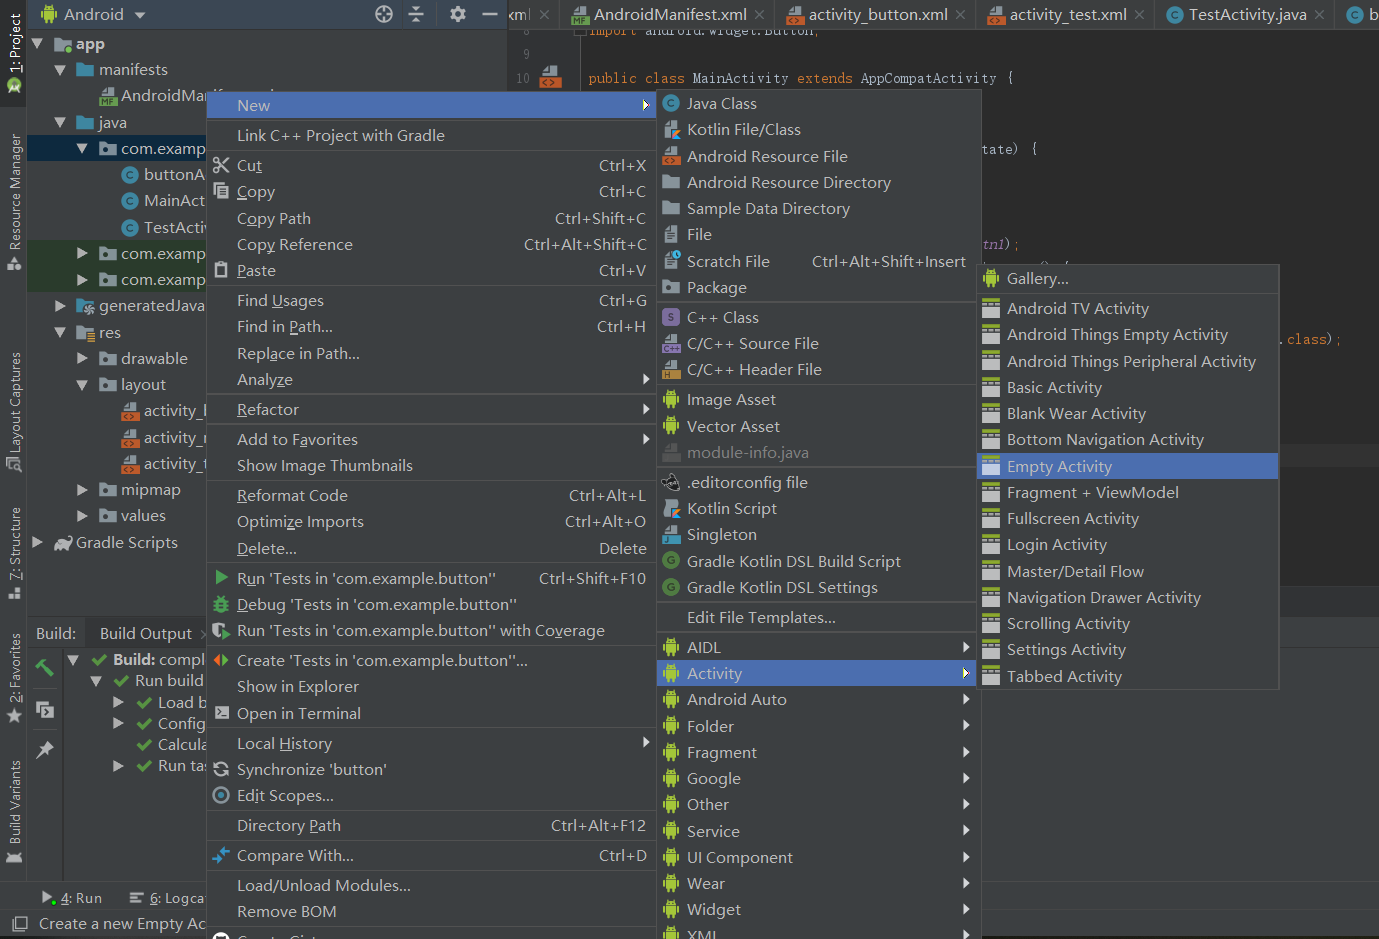Open the Fragment submenu

818,752
